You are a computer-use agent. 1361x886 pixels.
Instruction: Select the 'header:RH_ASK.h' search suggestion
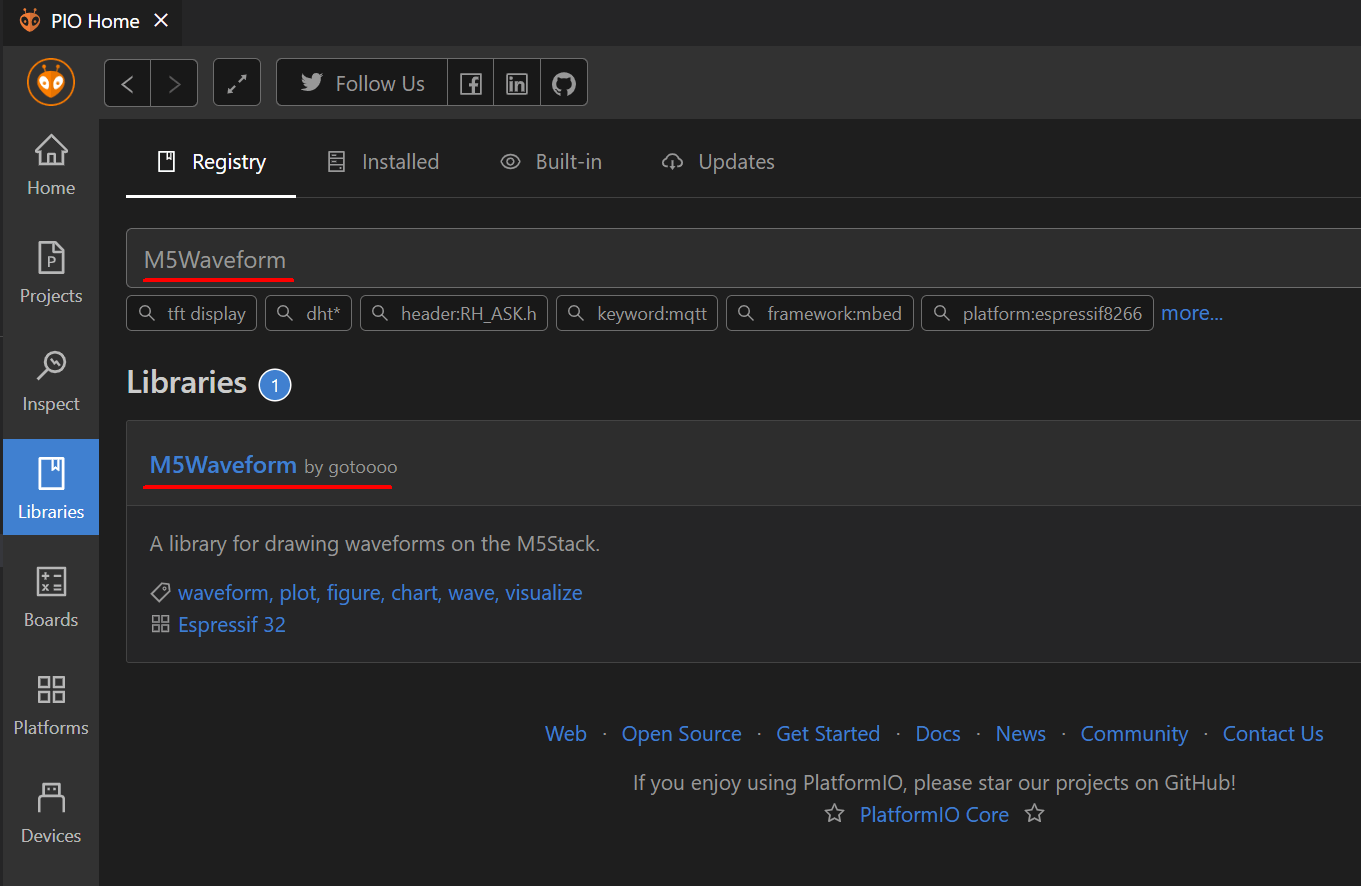point(454,313)
